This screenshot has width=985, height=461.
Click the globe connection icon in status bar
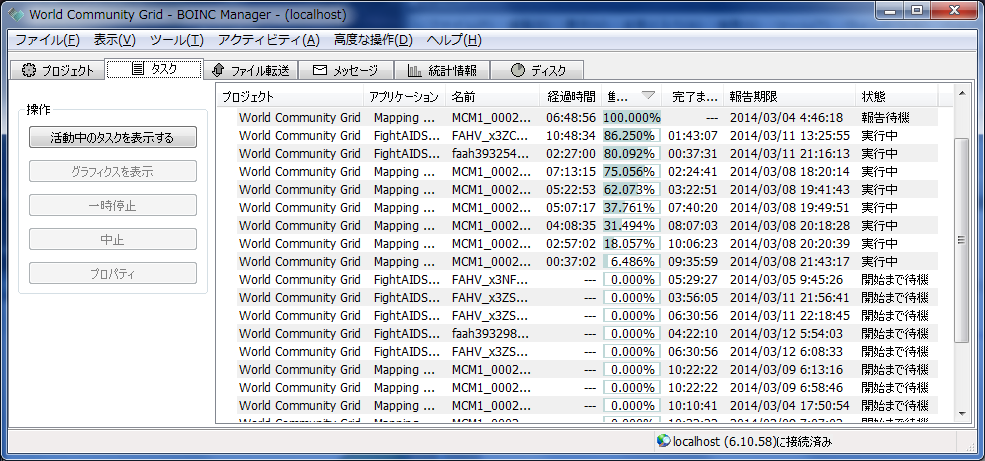tap(663, 441)
